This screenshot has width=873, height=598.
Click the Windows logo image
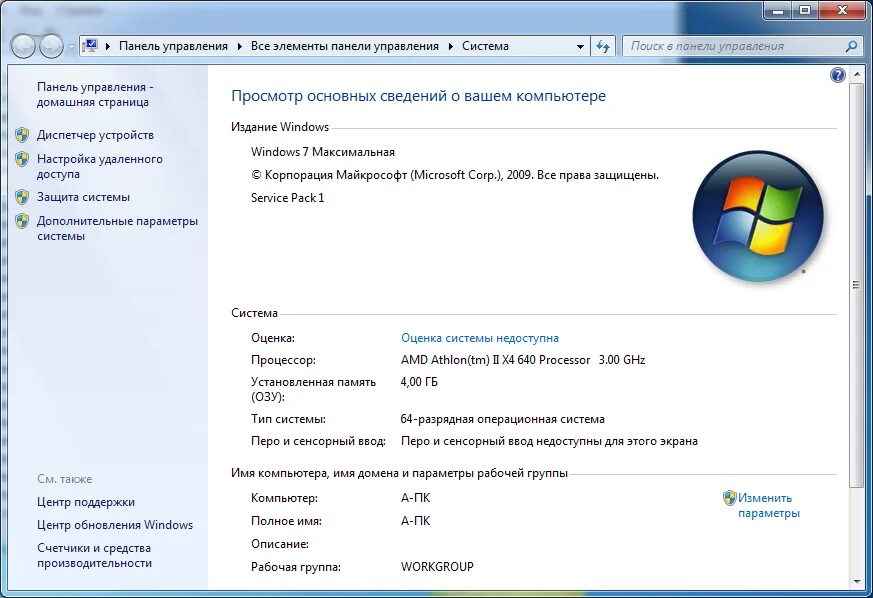(758, 216)
